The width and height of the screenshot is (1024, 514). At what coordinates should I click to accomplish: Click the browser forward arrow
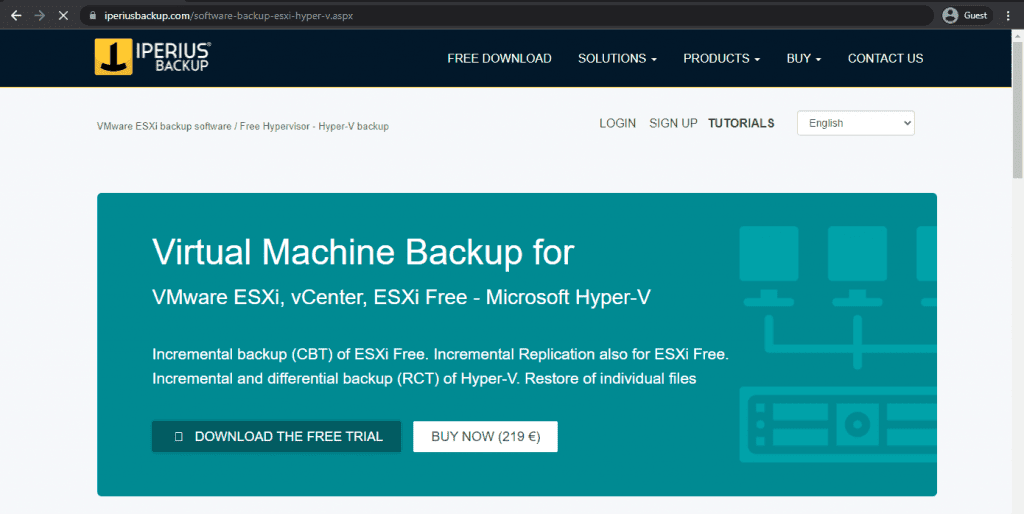click(40, 16)
